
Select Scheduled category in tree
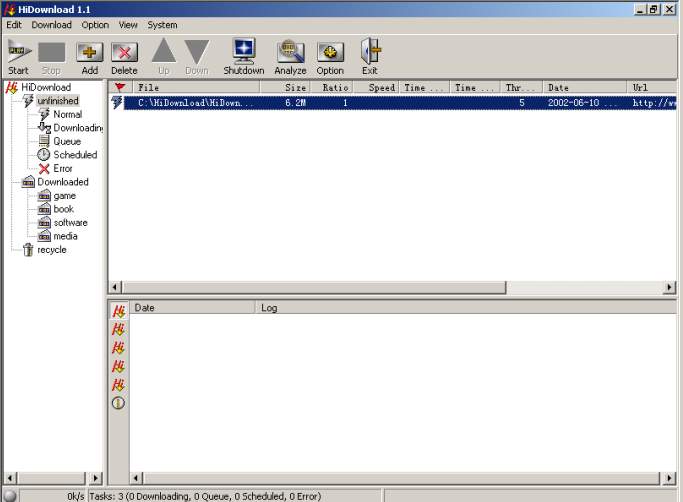pyautogui.click(x=75, y=155)
